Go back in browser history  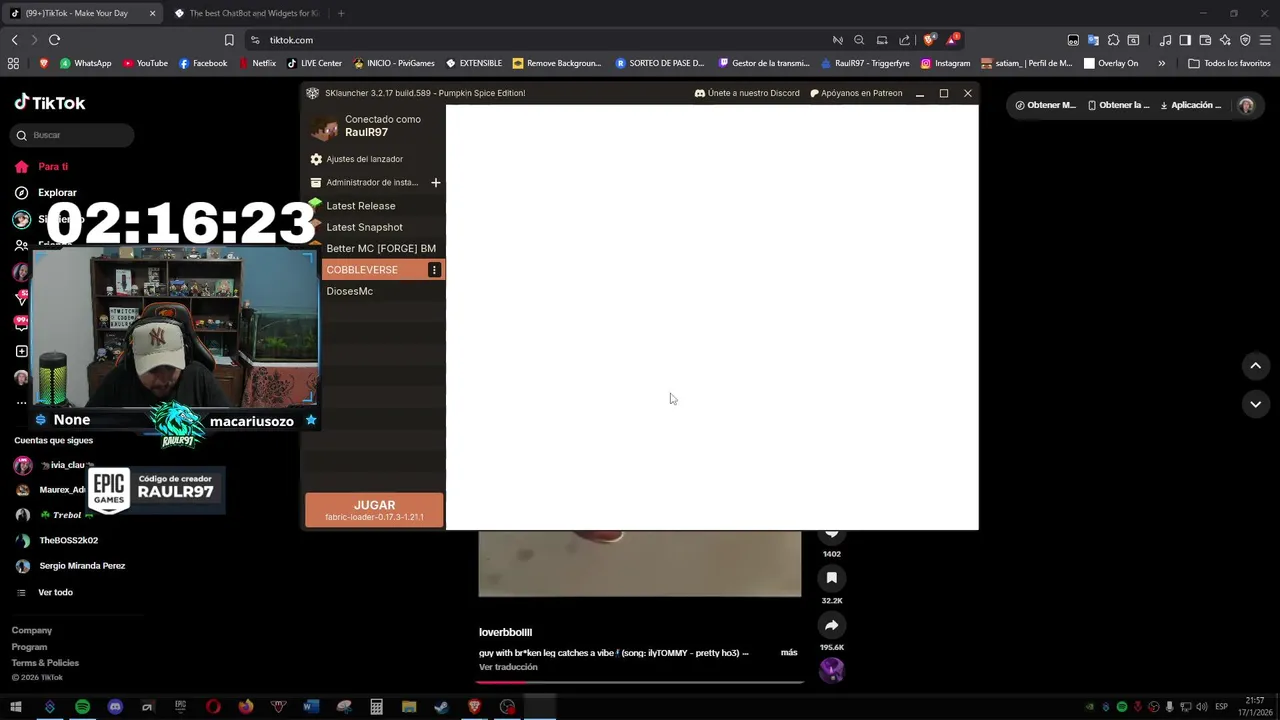pyautogui.click(x=14, y=40)
